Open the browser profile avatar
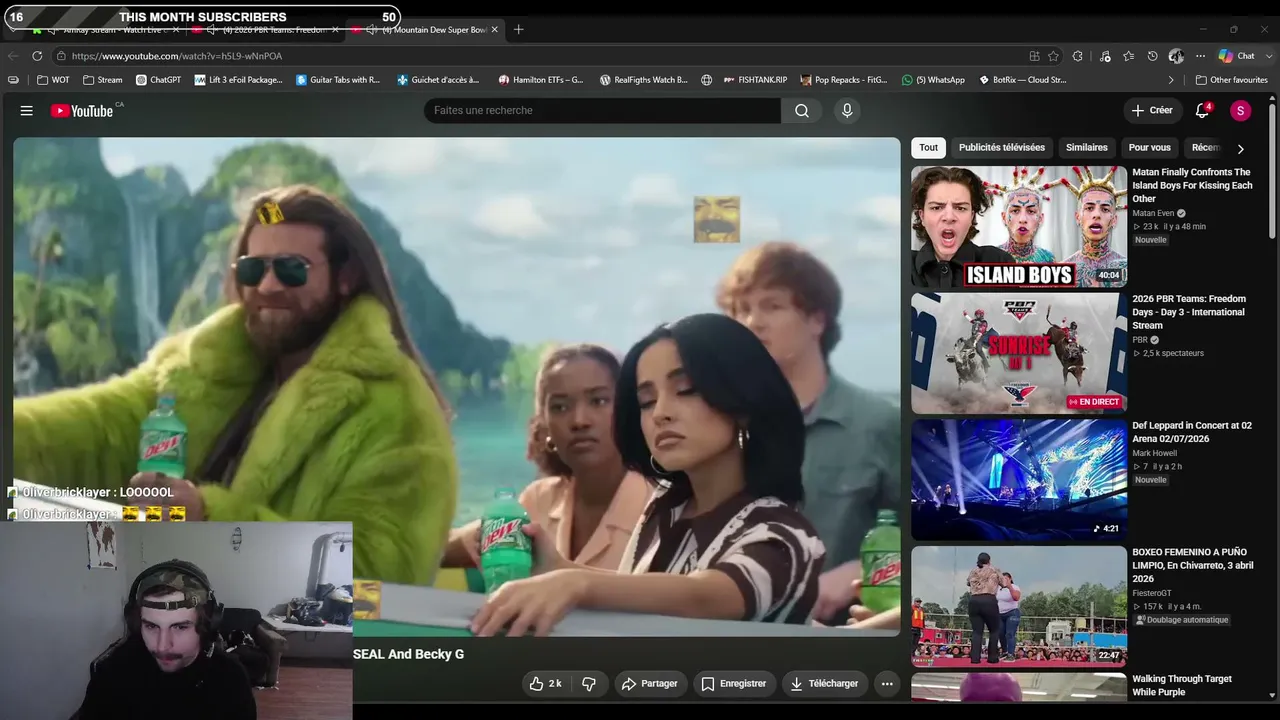The image size is (1280, 720). point(1177,56)
